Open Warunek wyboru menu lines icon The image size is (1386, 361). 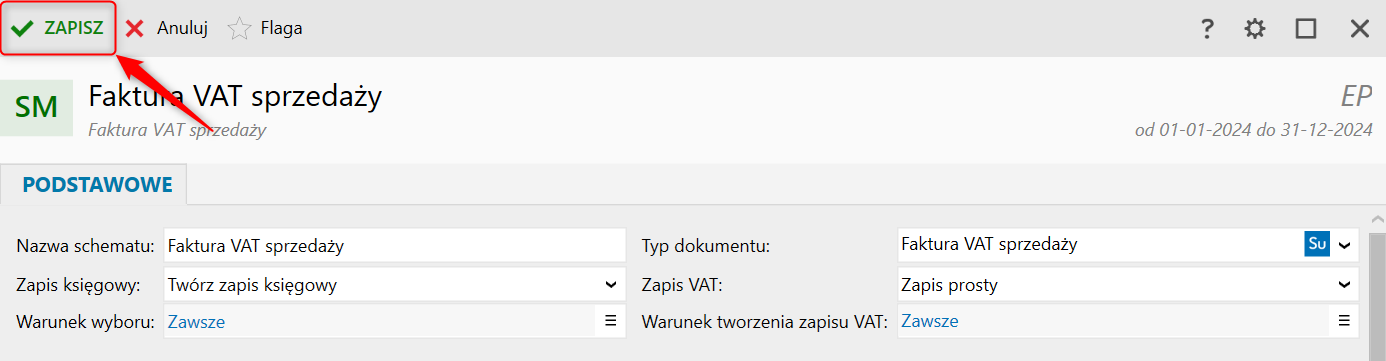[x=610, y=321]
